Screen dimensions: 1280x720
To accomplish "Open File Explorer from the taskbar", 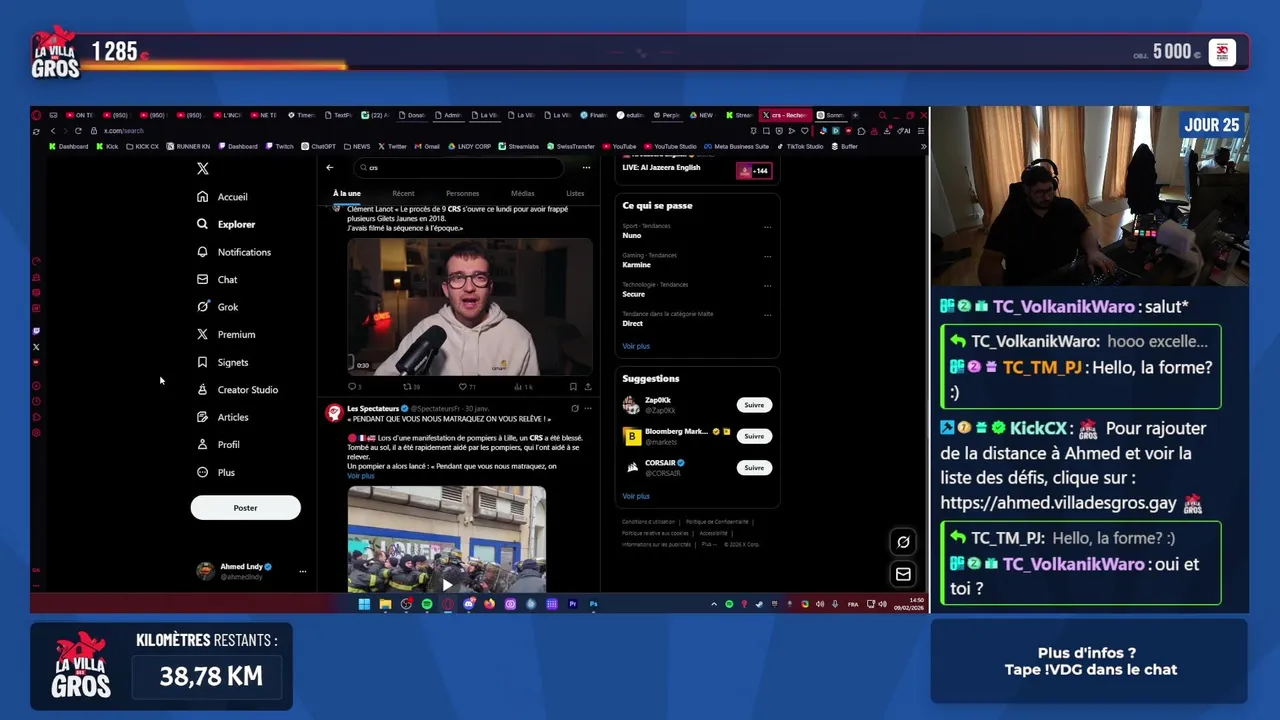I will (385, 604).
